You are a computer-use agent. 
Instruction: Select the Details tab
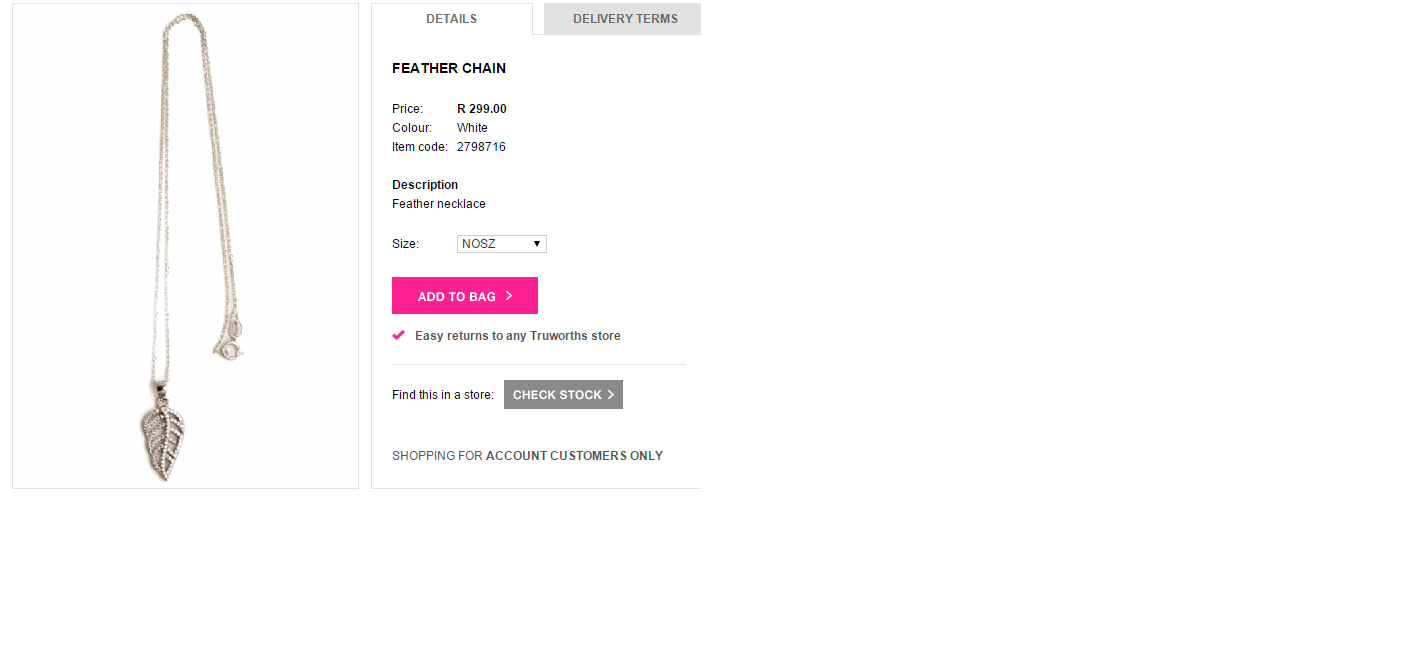[451, 19]
